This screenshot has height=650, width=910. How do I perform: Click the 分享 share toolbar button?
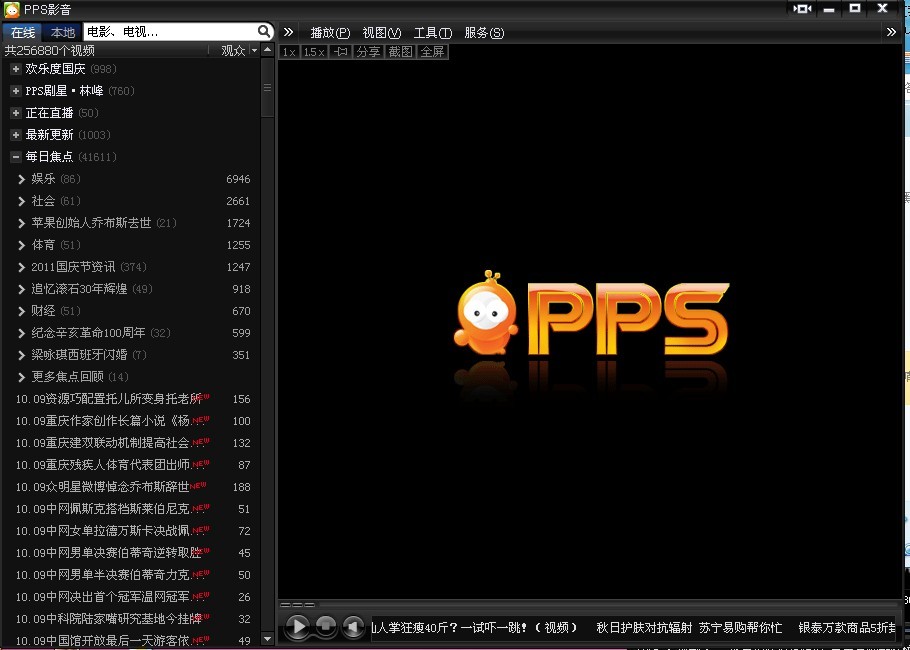coord(368,51)
